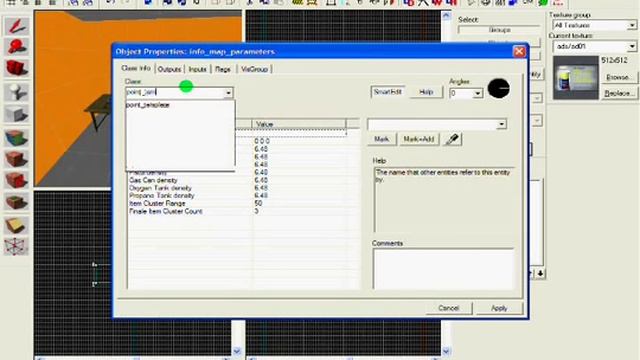Choose the white Entity tool

(x=16, y=92)
